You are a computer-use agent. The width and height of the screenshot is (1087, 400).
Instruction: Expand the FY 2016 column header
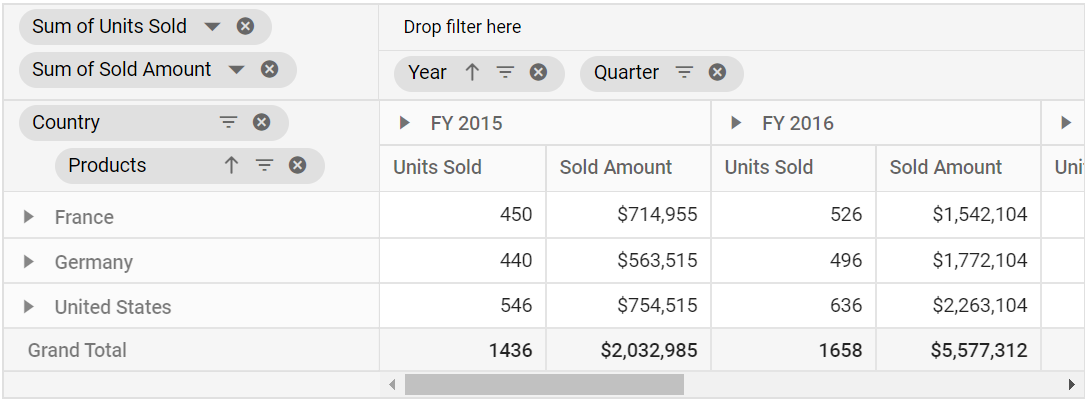point(736,123)
